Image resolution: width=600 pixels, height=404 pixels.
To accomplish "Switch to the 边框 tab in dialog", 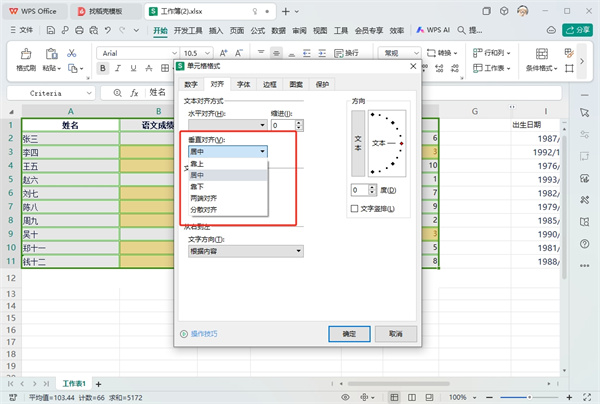I will (x=270, y=84).
